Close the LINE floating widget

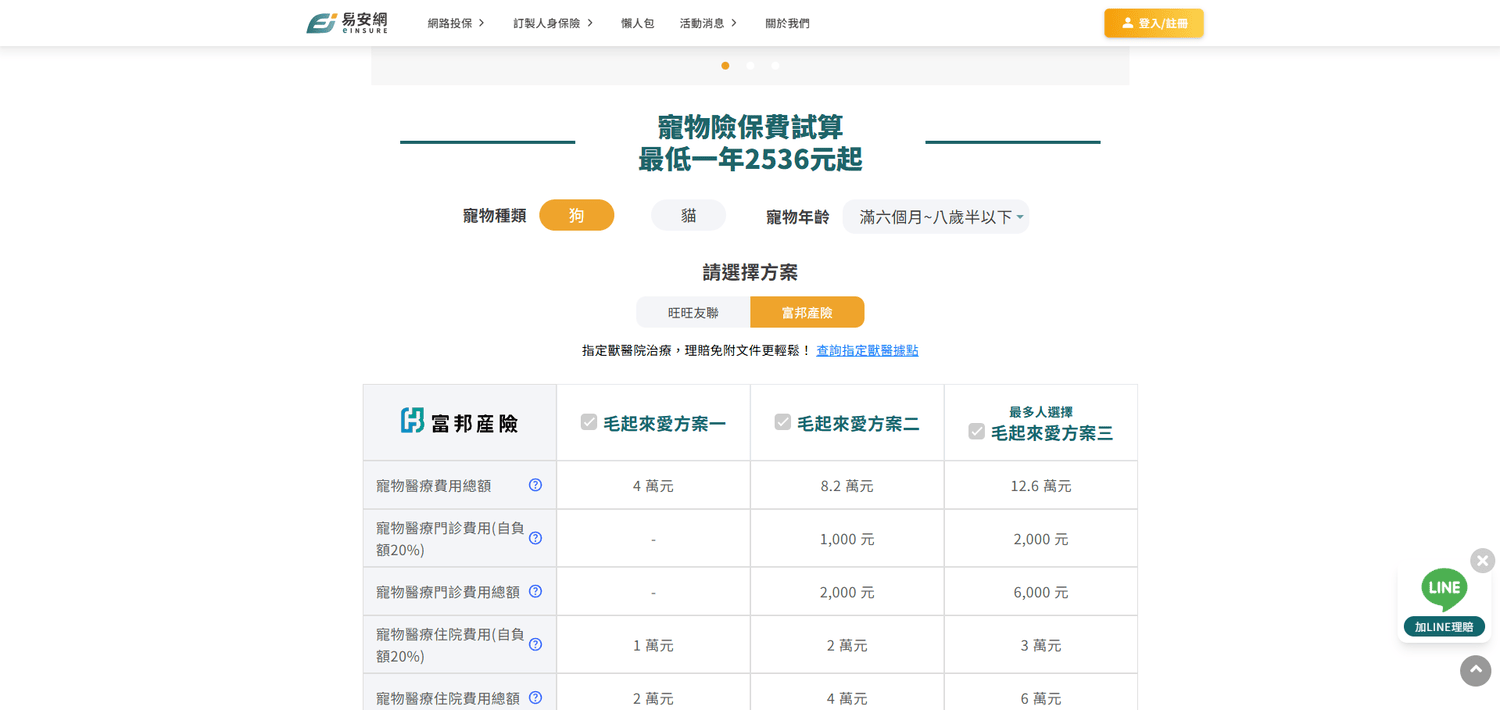pos(1482,560)
